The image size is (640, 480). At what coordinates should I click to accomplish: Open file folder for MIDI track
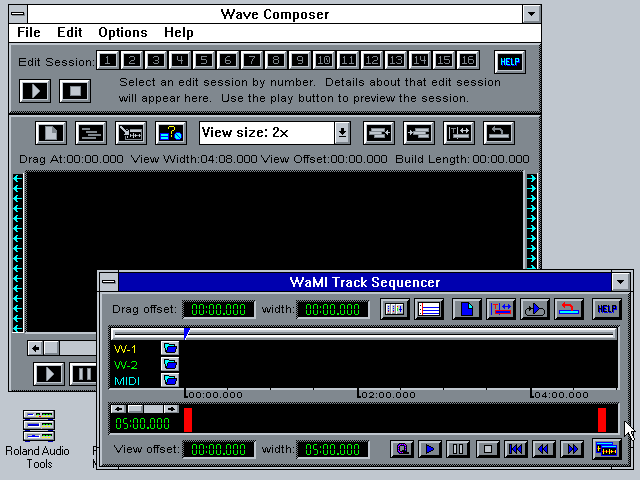[170, 380]
